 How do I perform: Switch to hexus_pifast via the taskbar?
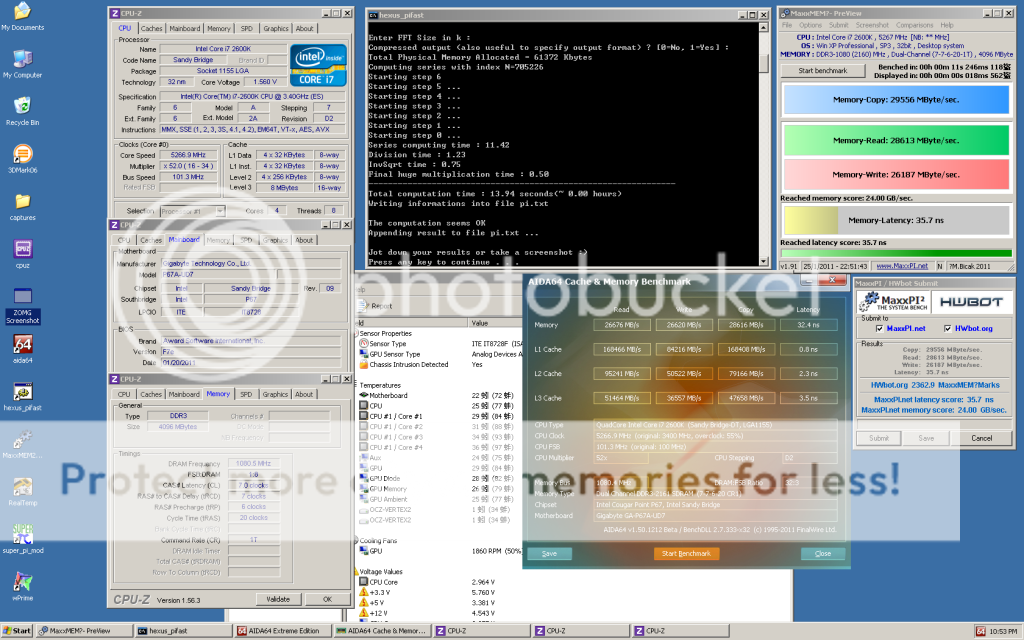click(183, 631)
